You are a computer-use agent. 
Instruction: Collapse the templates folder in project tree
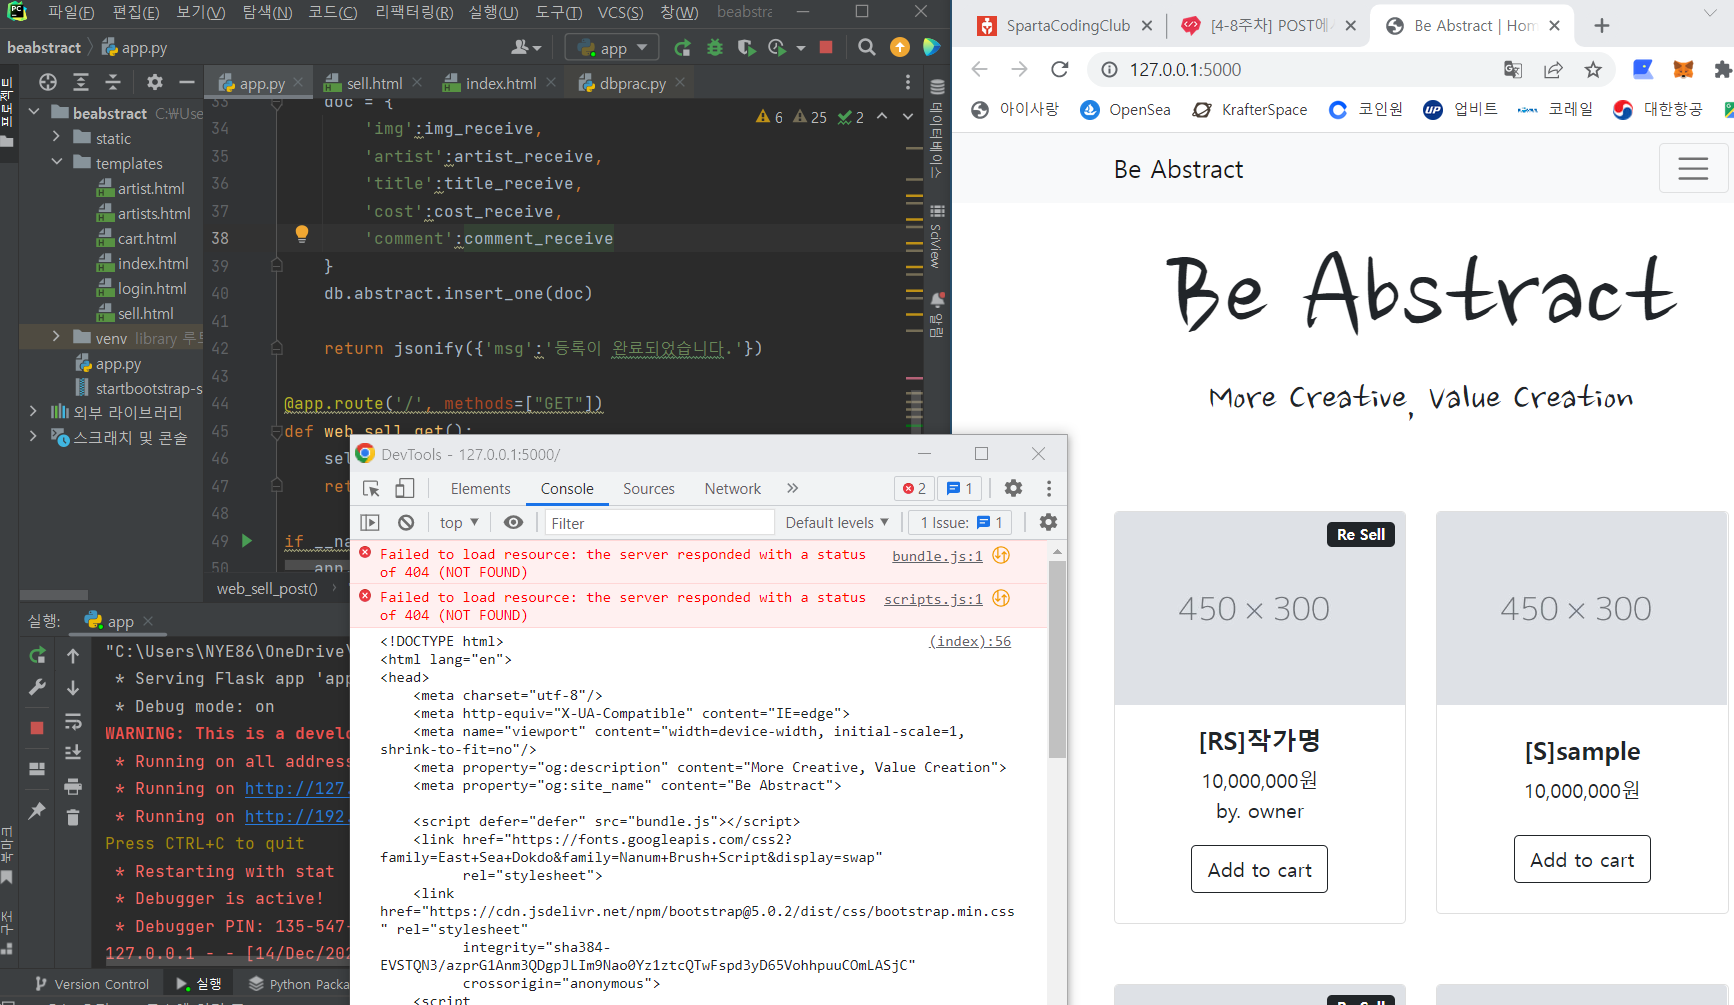(x=56, y=162)
